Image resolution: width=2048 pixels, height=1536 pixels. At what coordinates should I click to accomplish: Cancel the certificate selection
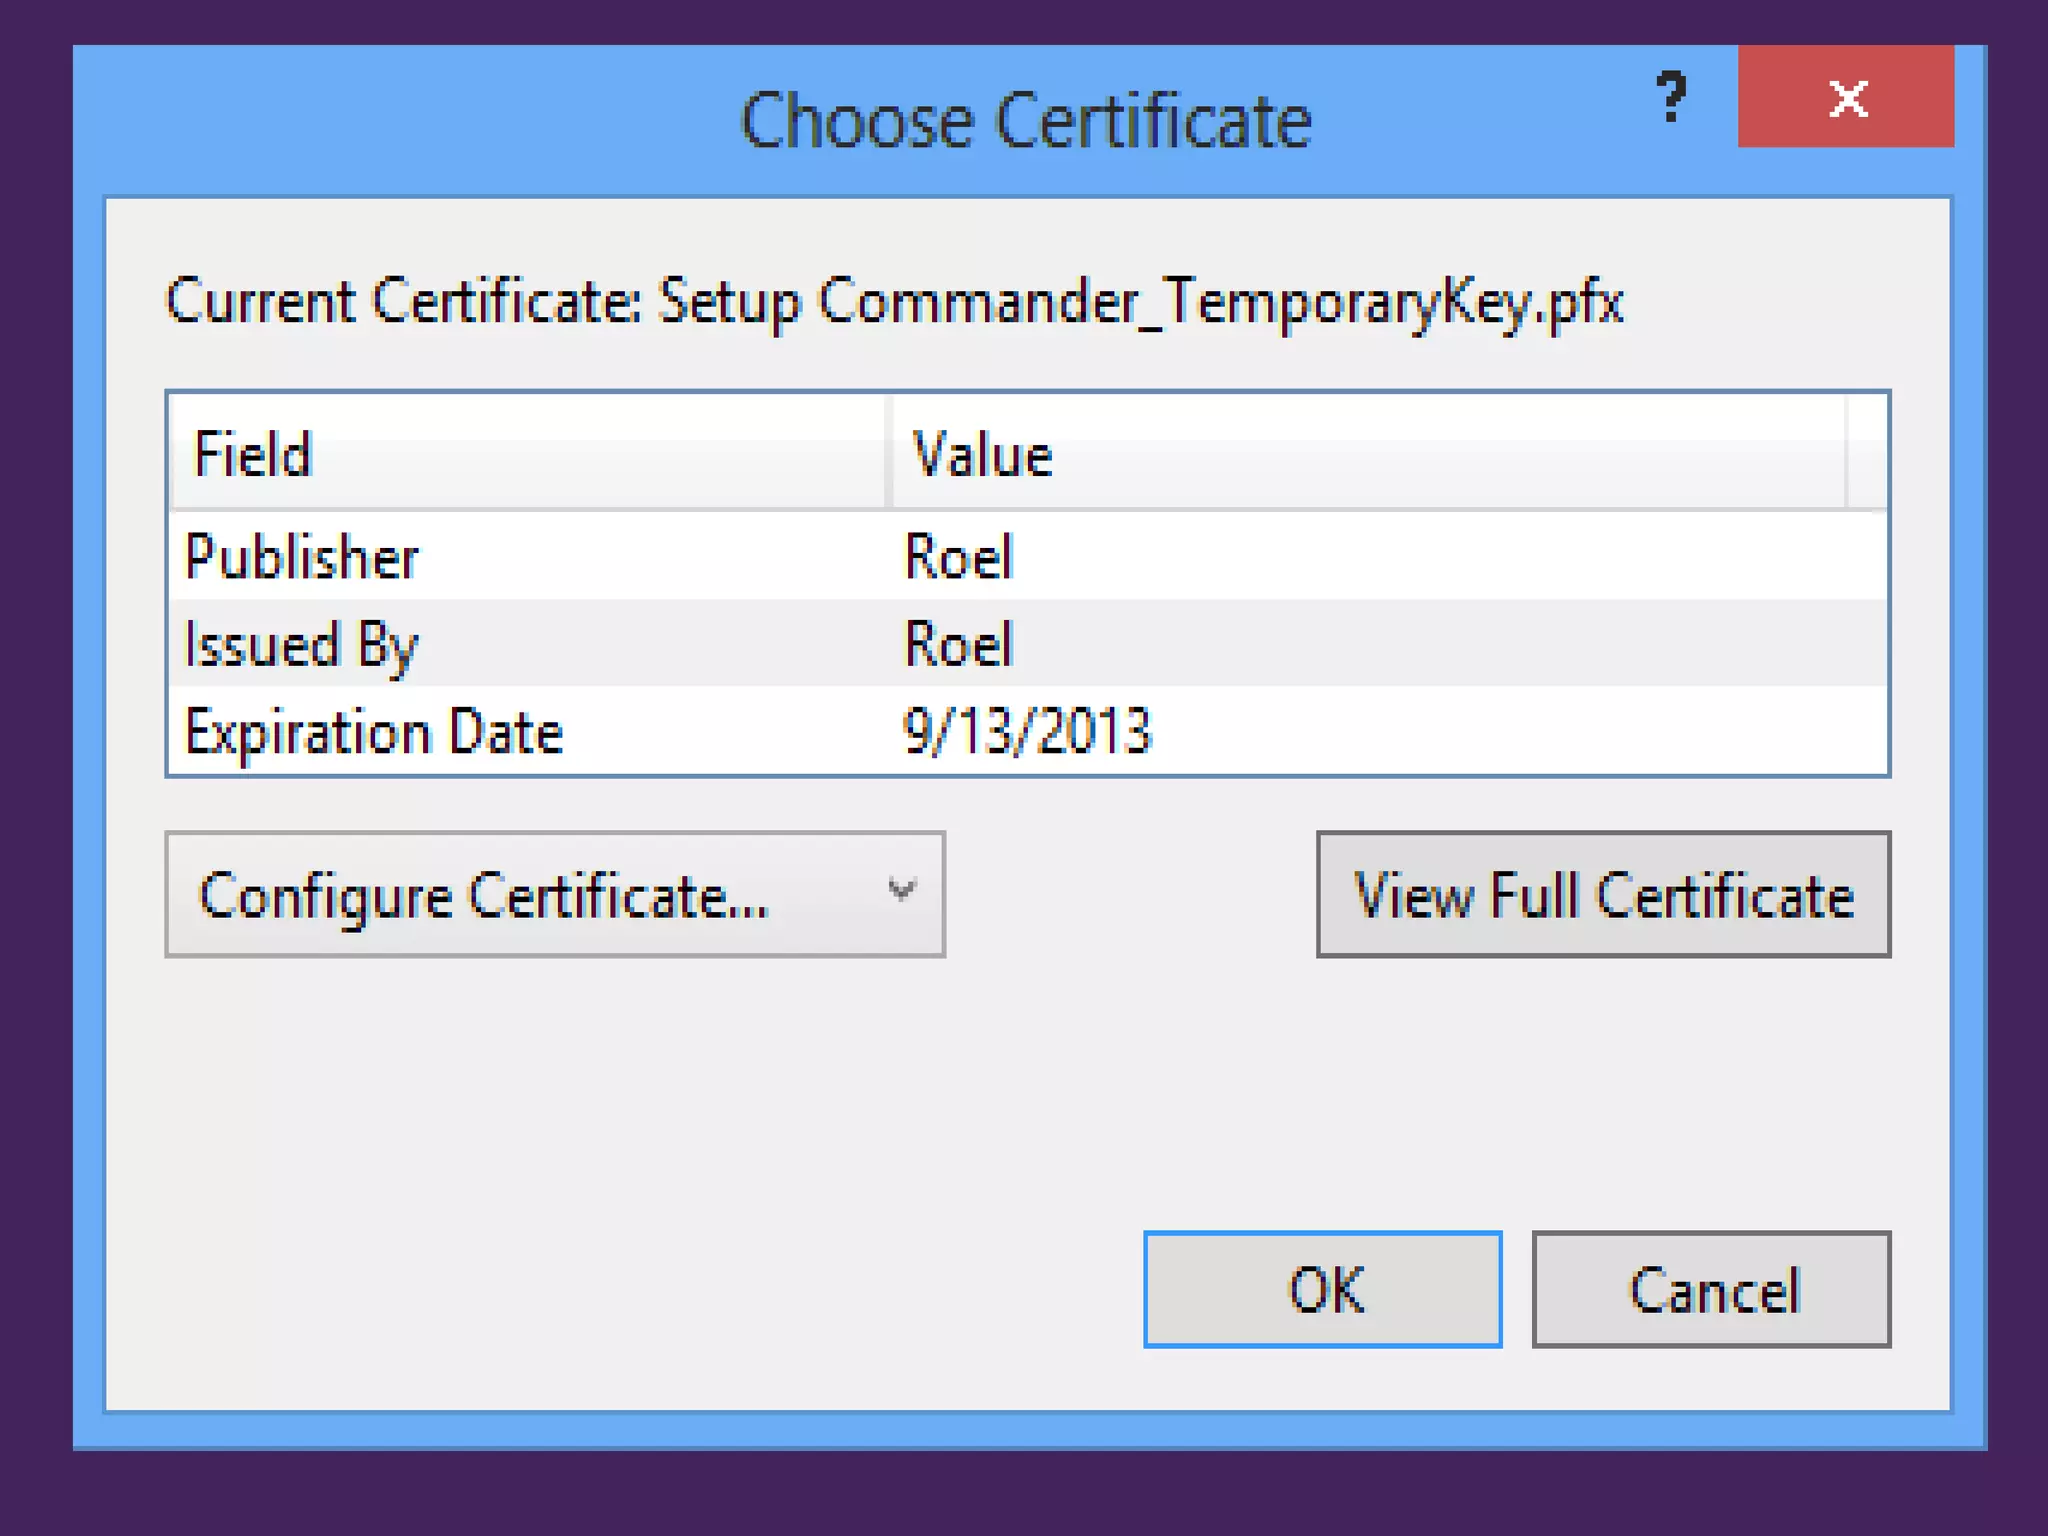(1711, 1289)
